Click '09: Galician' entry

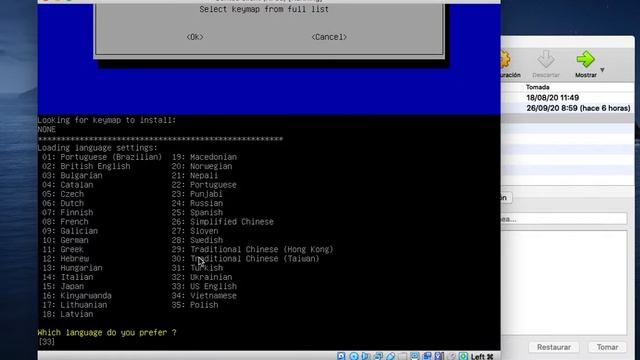69,231
